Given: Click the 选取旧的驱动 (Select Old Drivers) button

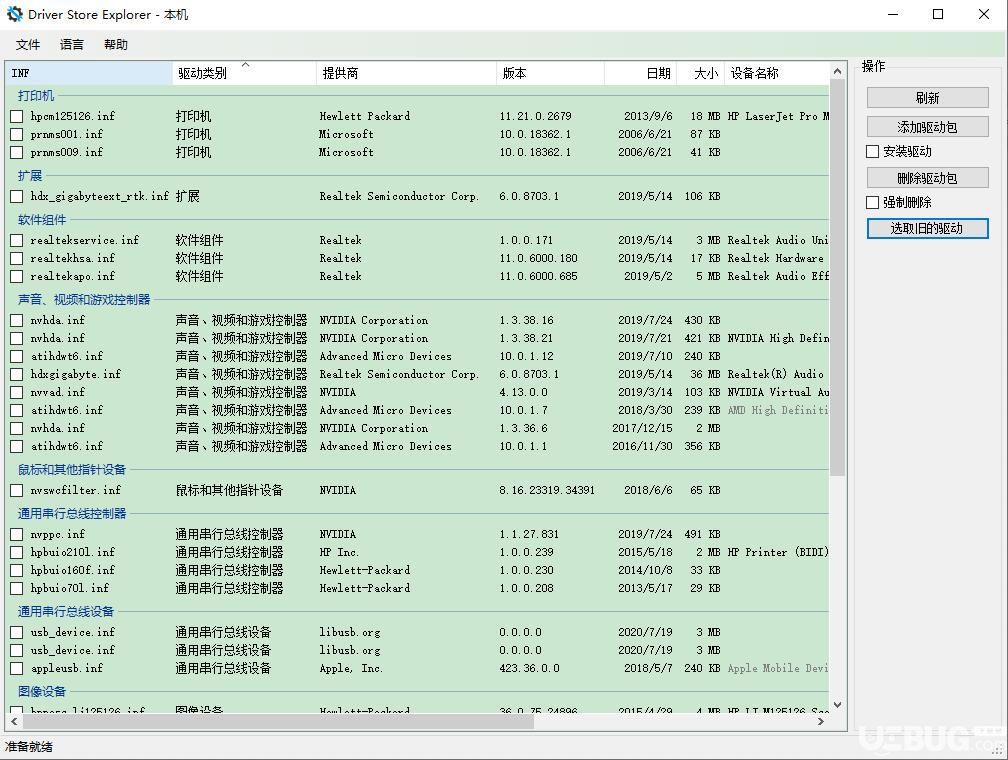Looking at the screenshot, I should tap(926, 228).
